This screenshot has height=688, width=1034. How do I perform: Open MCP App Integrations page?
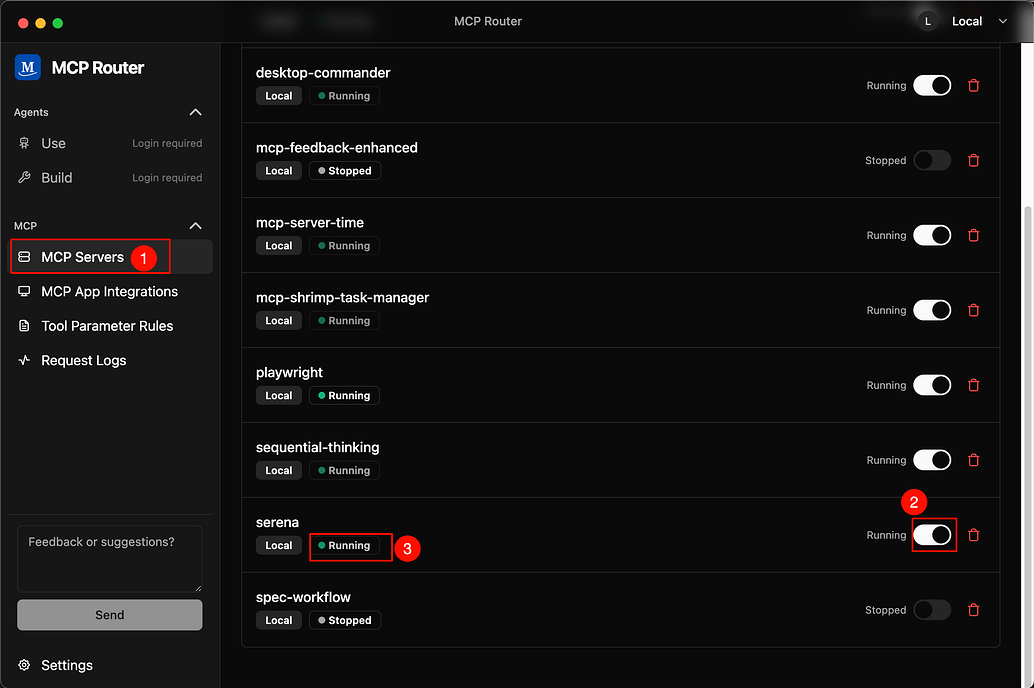[110, 292]
